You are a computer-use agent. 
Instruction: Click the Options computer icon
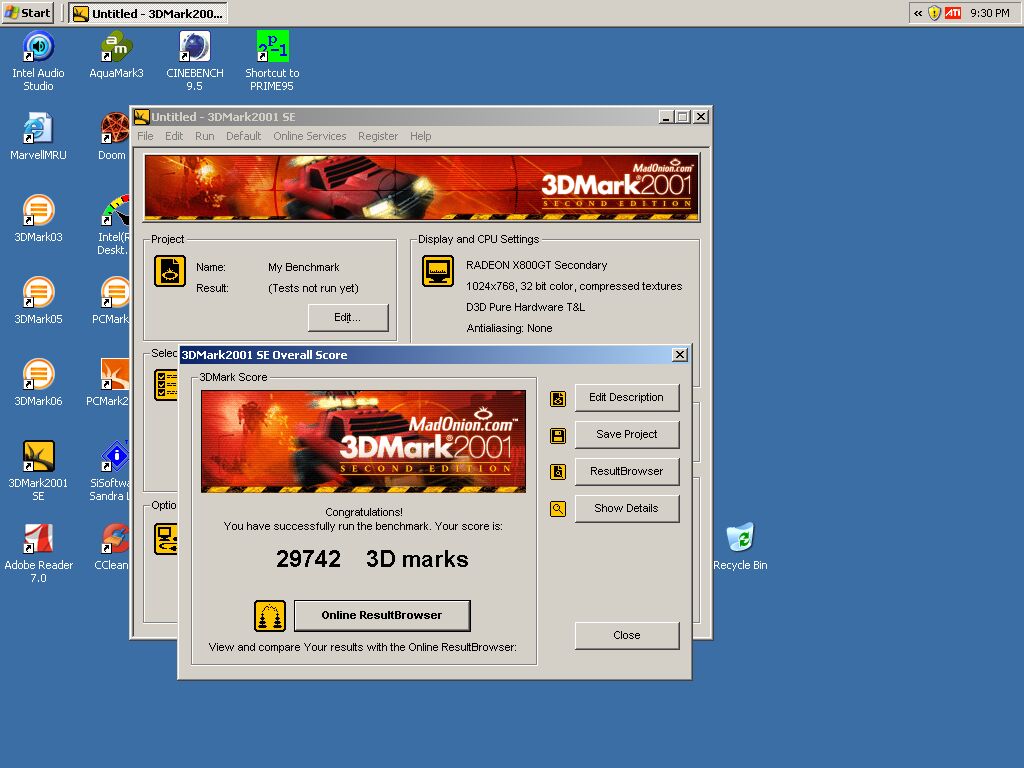coord(166,539)
